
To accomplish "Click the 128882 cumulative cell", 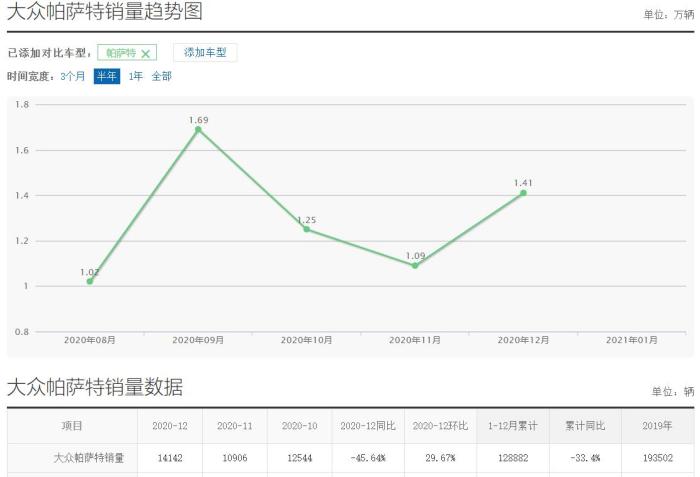I will [513, 458].
